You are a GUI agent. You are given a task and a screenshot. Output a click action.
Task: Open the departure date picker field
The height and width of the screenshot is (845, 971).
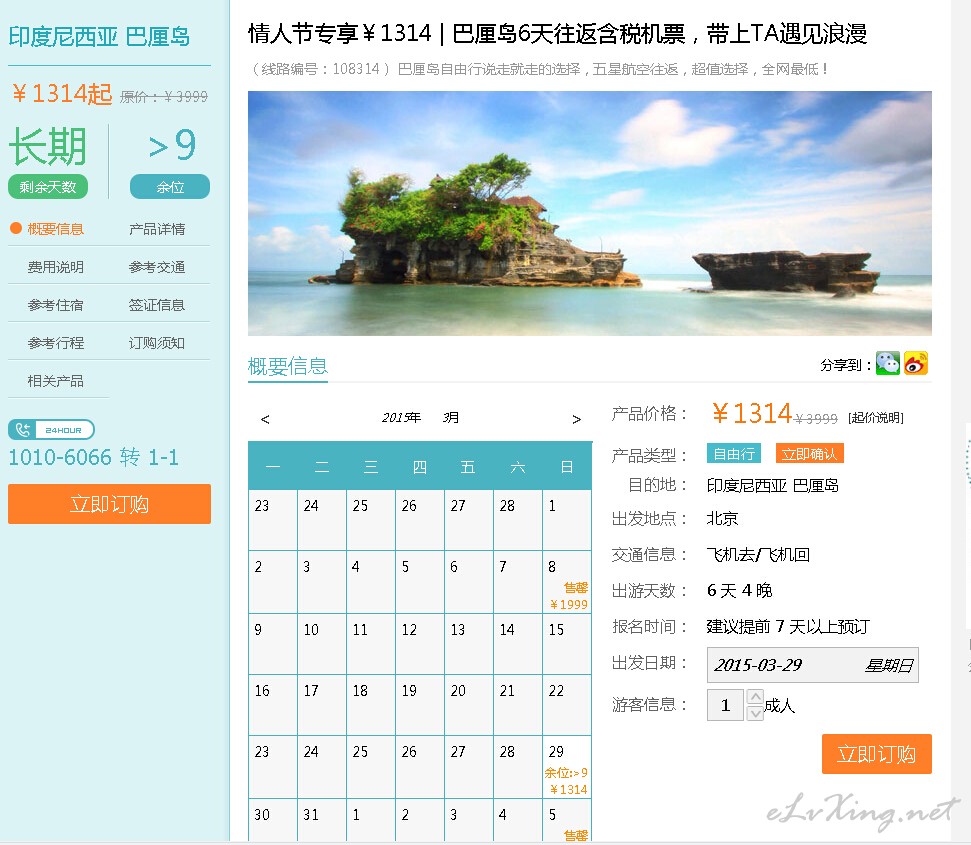(x=812, y=665)
